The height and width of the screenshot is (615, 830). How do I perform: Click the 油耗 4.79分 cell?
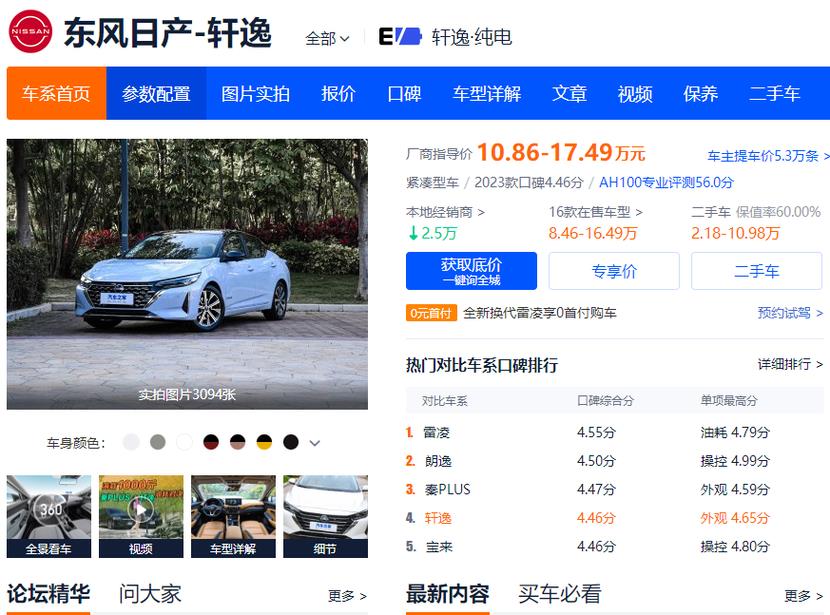pos(735,432)
